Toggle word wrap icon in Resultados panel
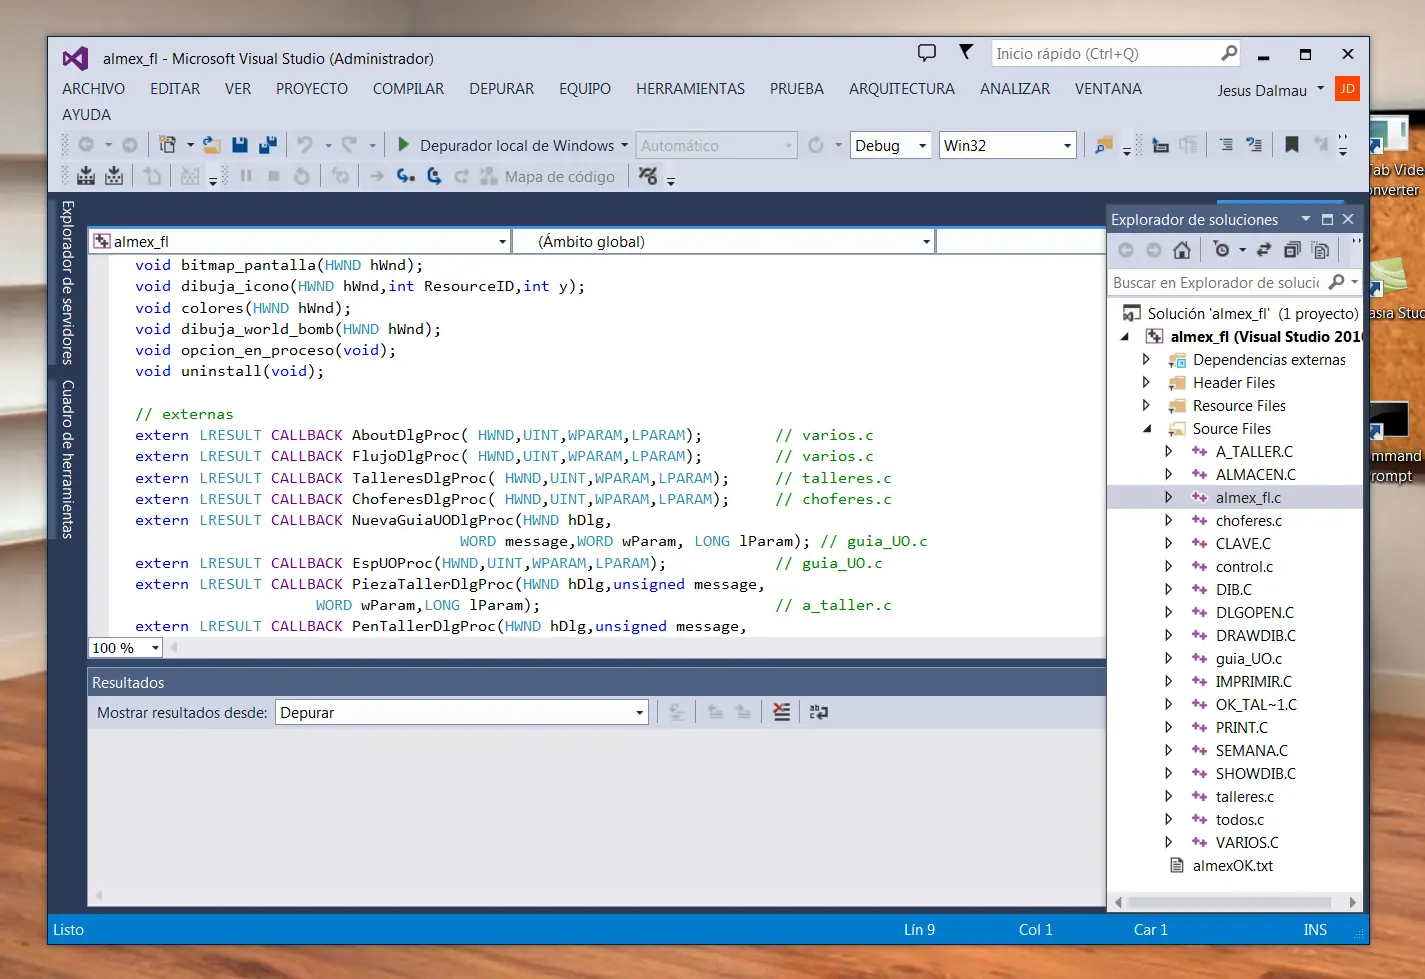 click(818, 712)
